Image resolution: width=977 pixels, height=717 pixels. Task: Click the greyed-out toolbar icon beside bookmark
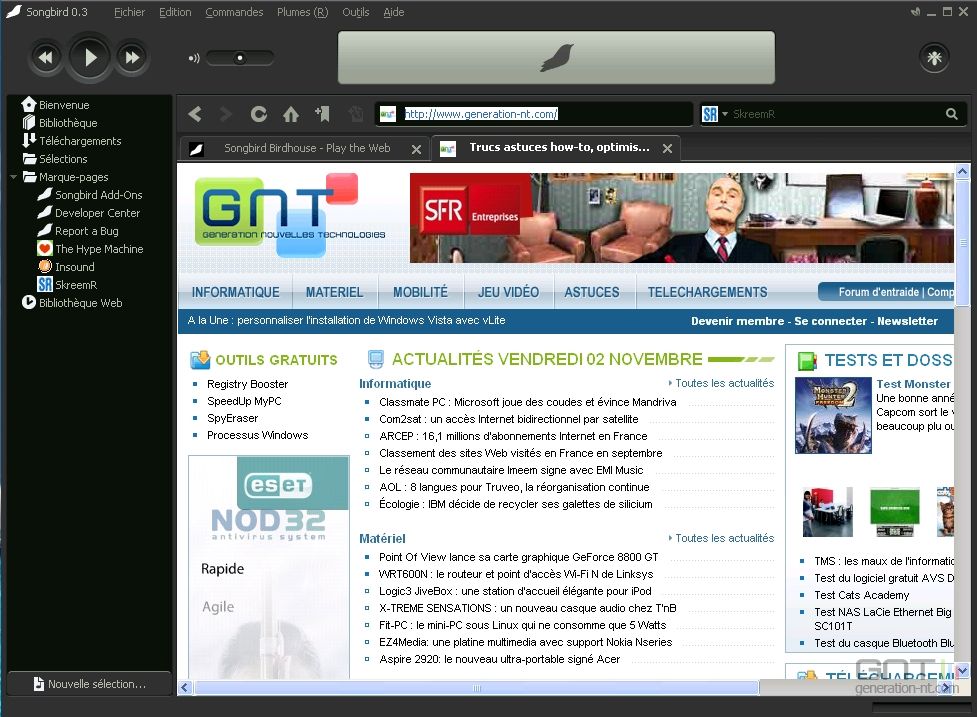click(x=356, y=114)
